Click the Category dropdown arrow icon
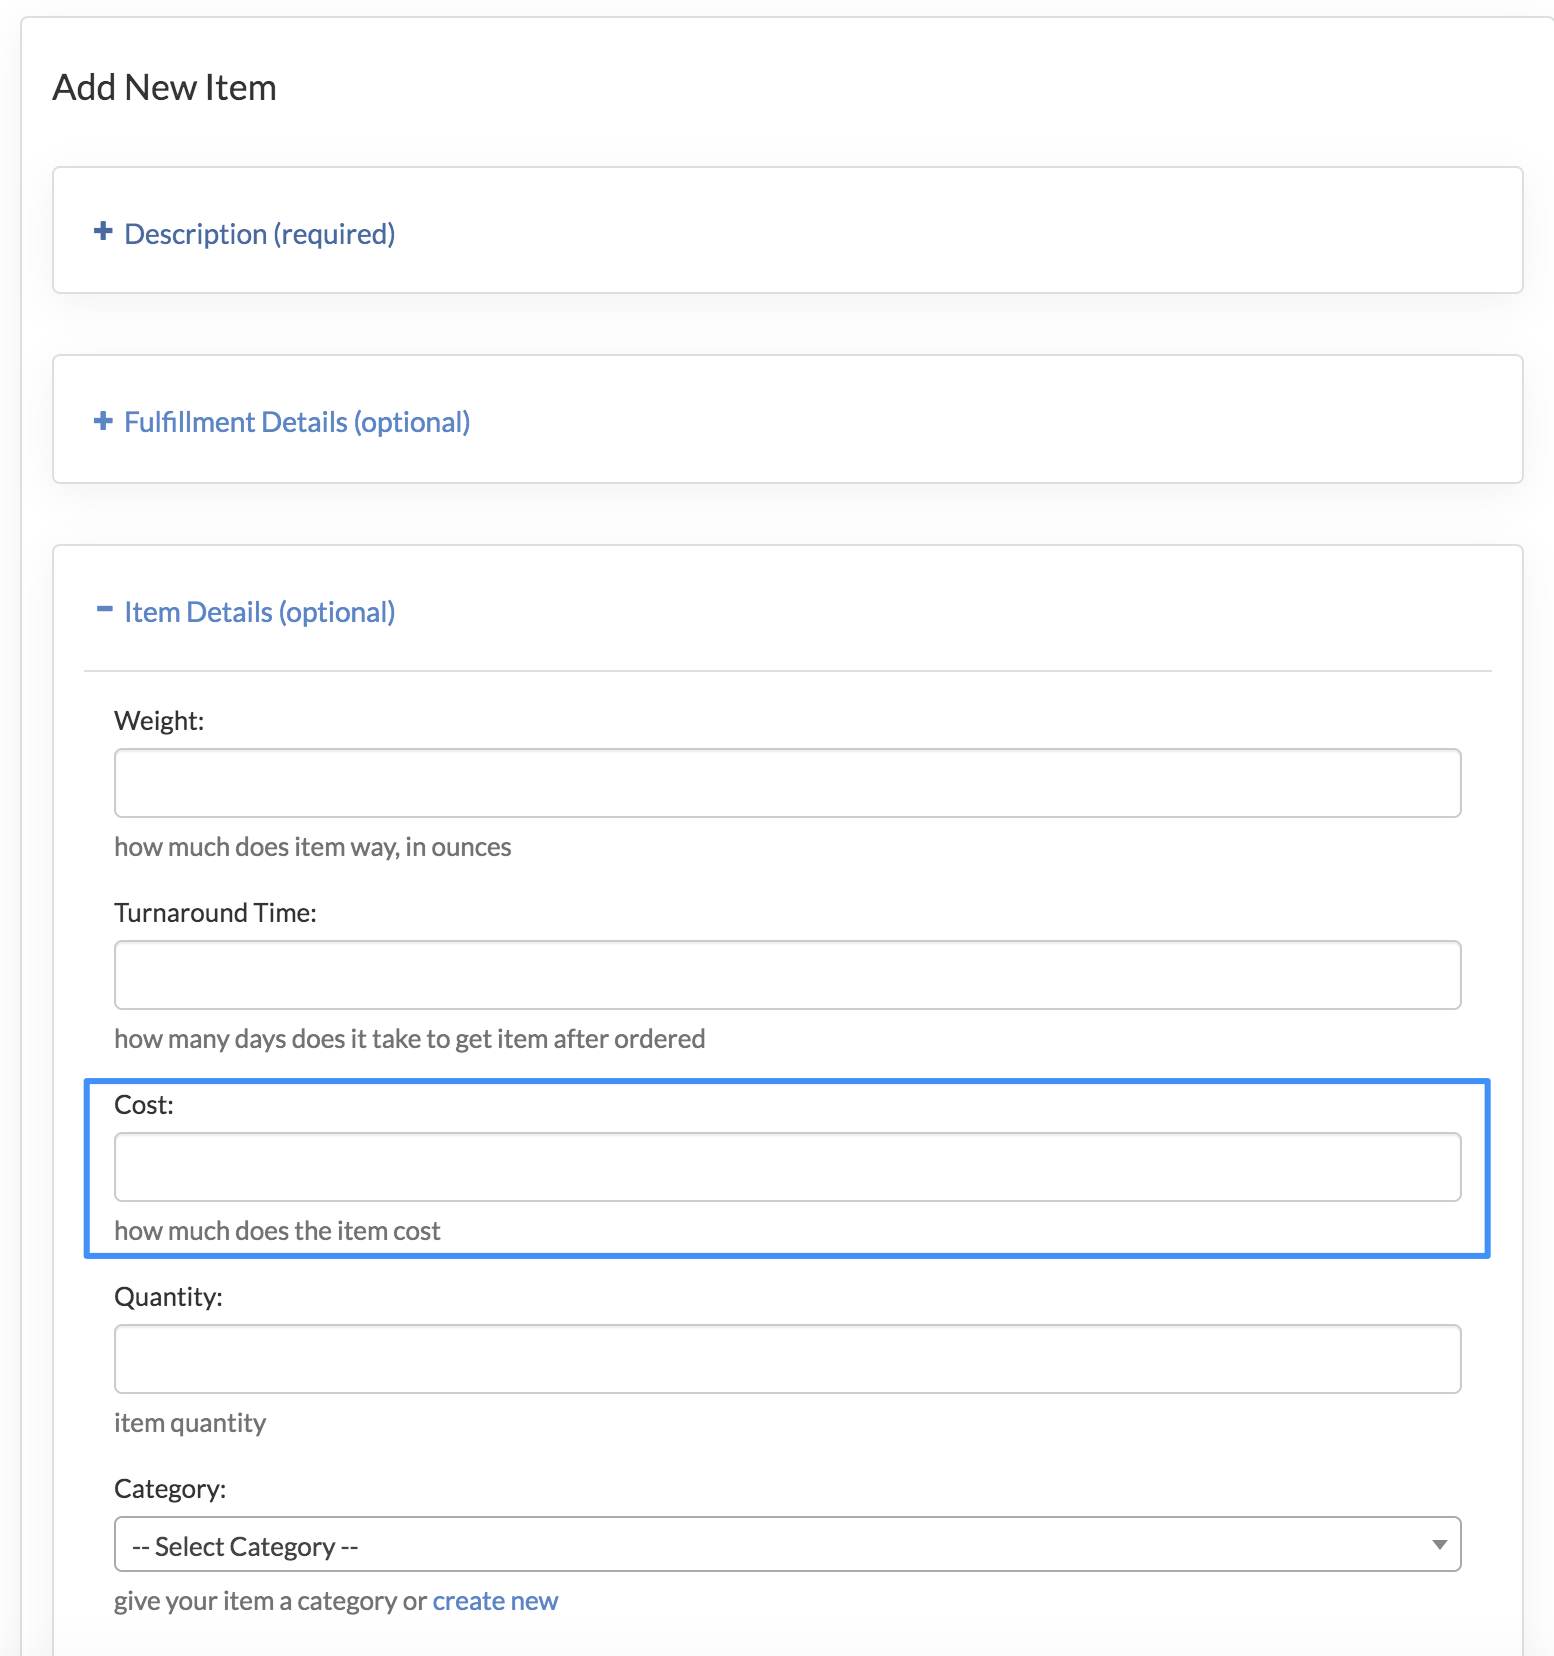1554x1656 pixels. [x=1439, y=1545]
